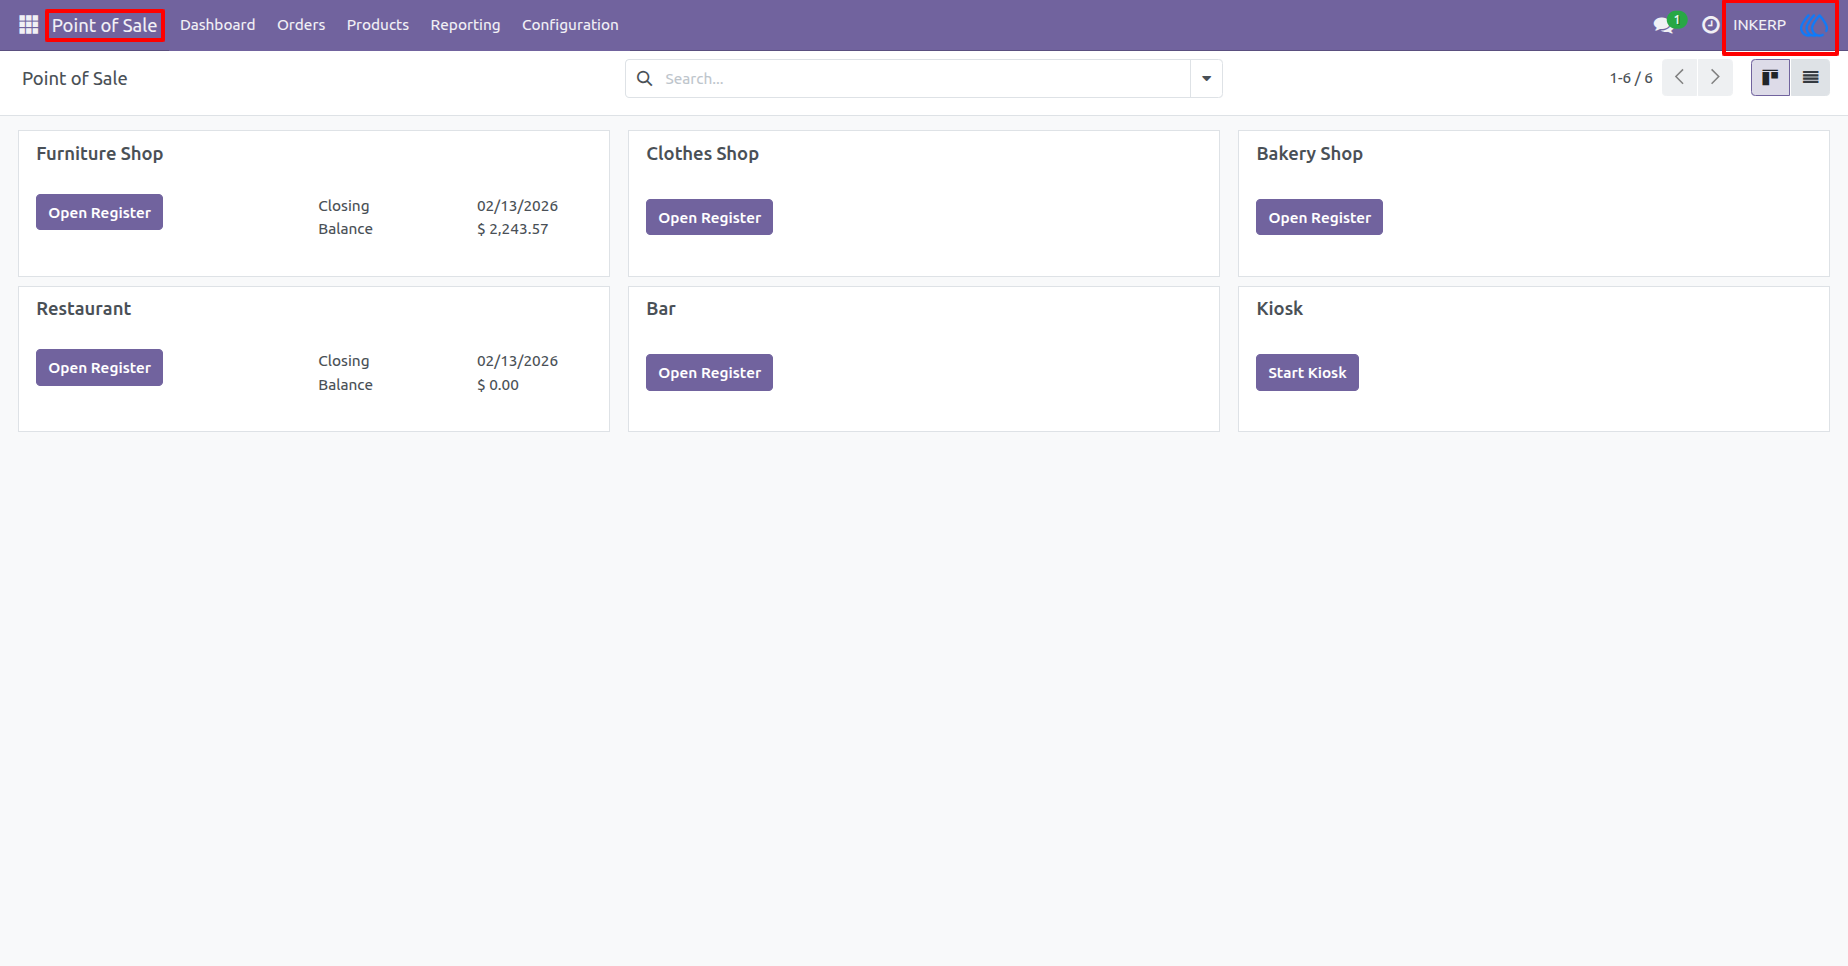Switch to Kanban view
Screen dimensions: 1848x966
(x=1770, y=77)
